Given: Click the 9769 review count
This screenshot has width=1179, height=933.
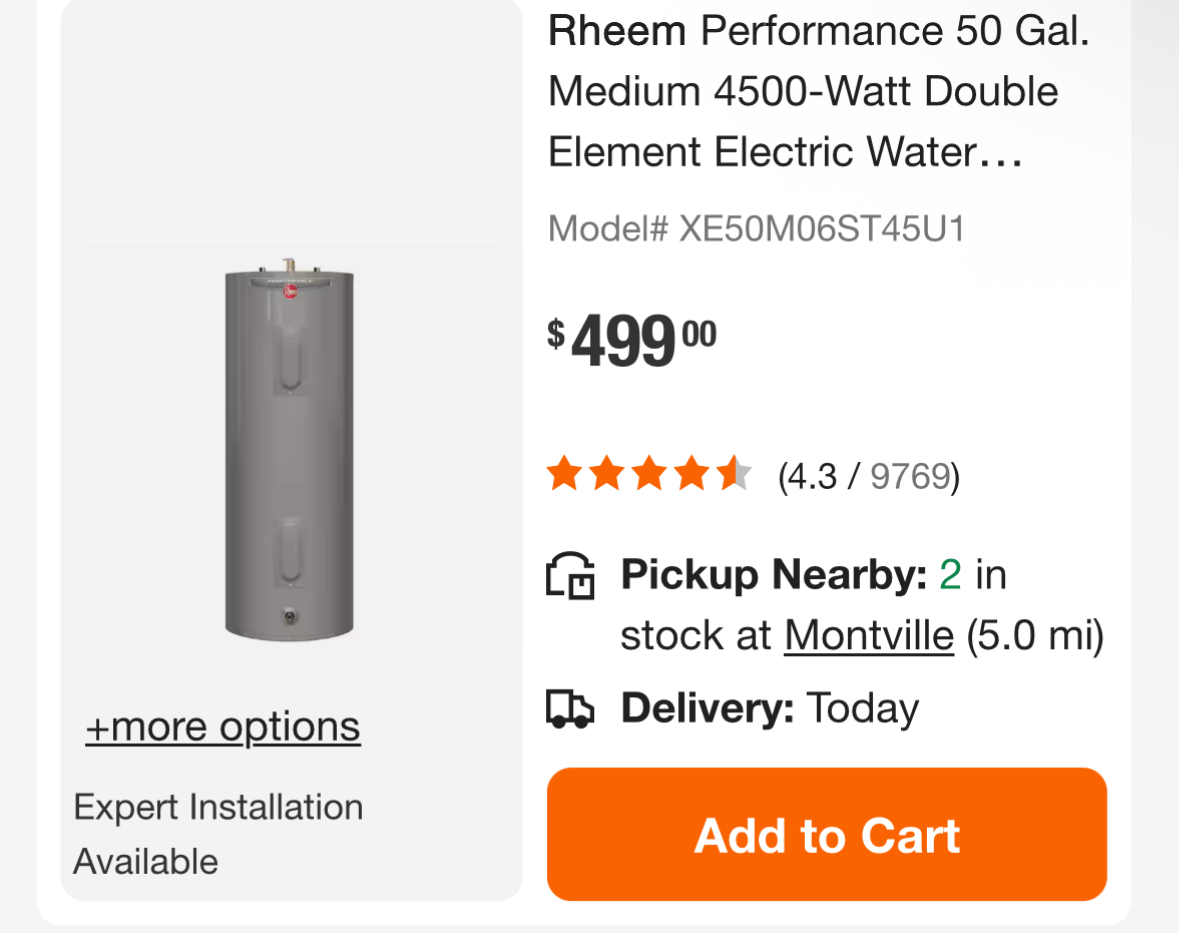Looking at the screenshot, I should click(x=909, y=477).
